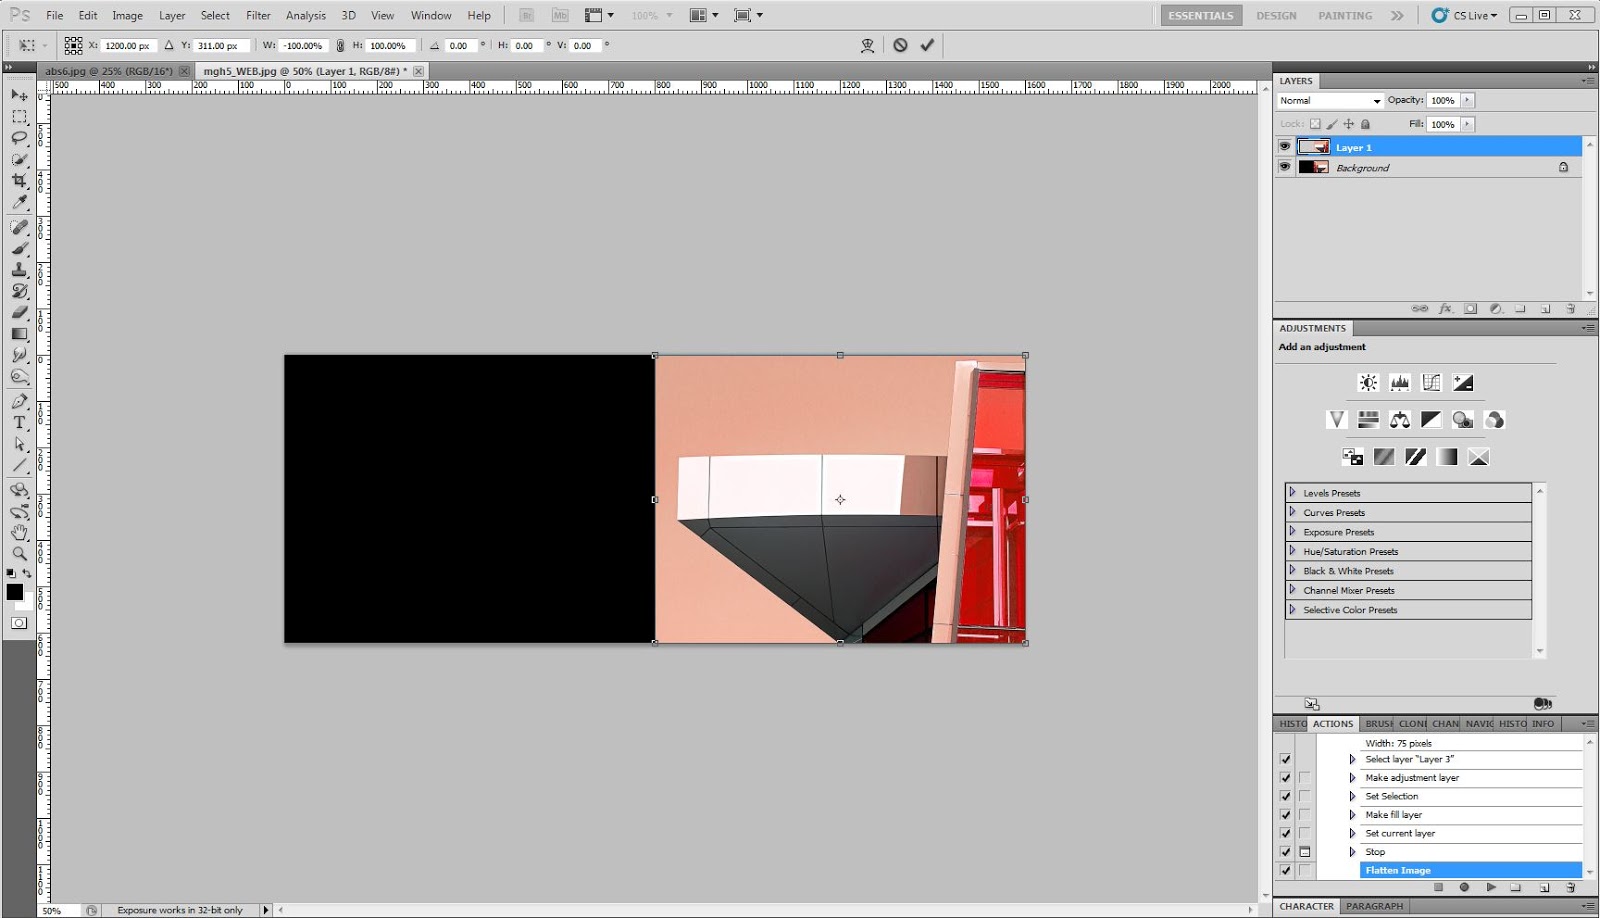Select the Eyedropper tool
This screenshot has height=918, width=1600.
(x=19, y=203)
